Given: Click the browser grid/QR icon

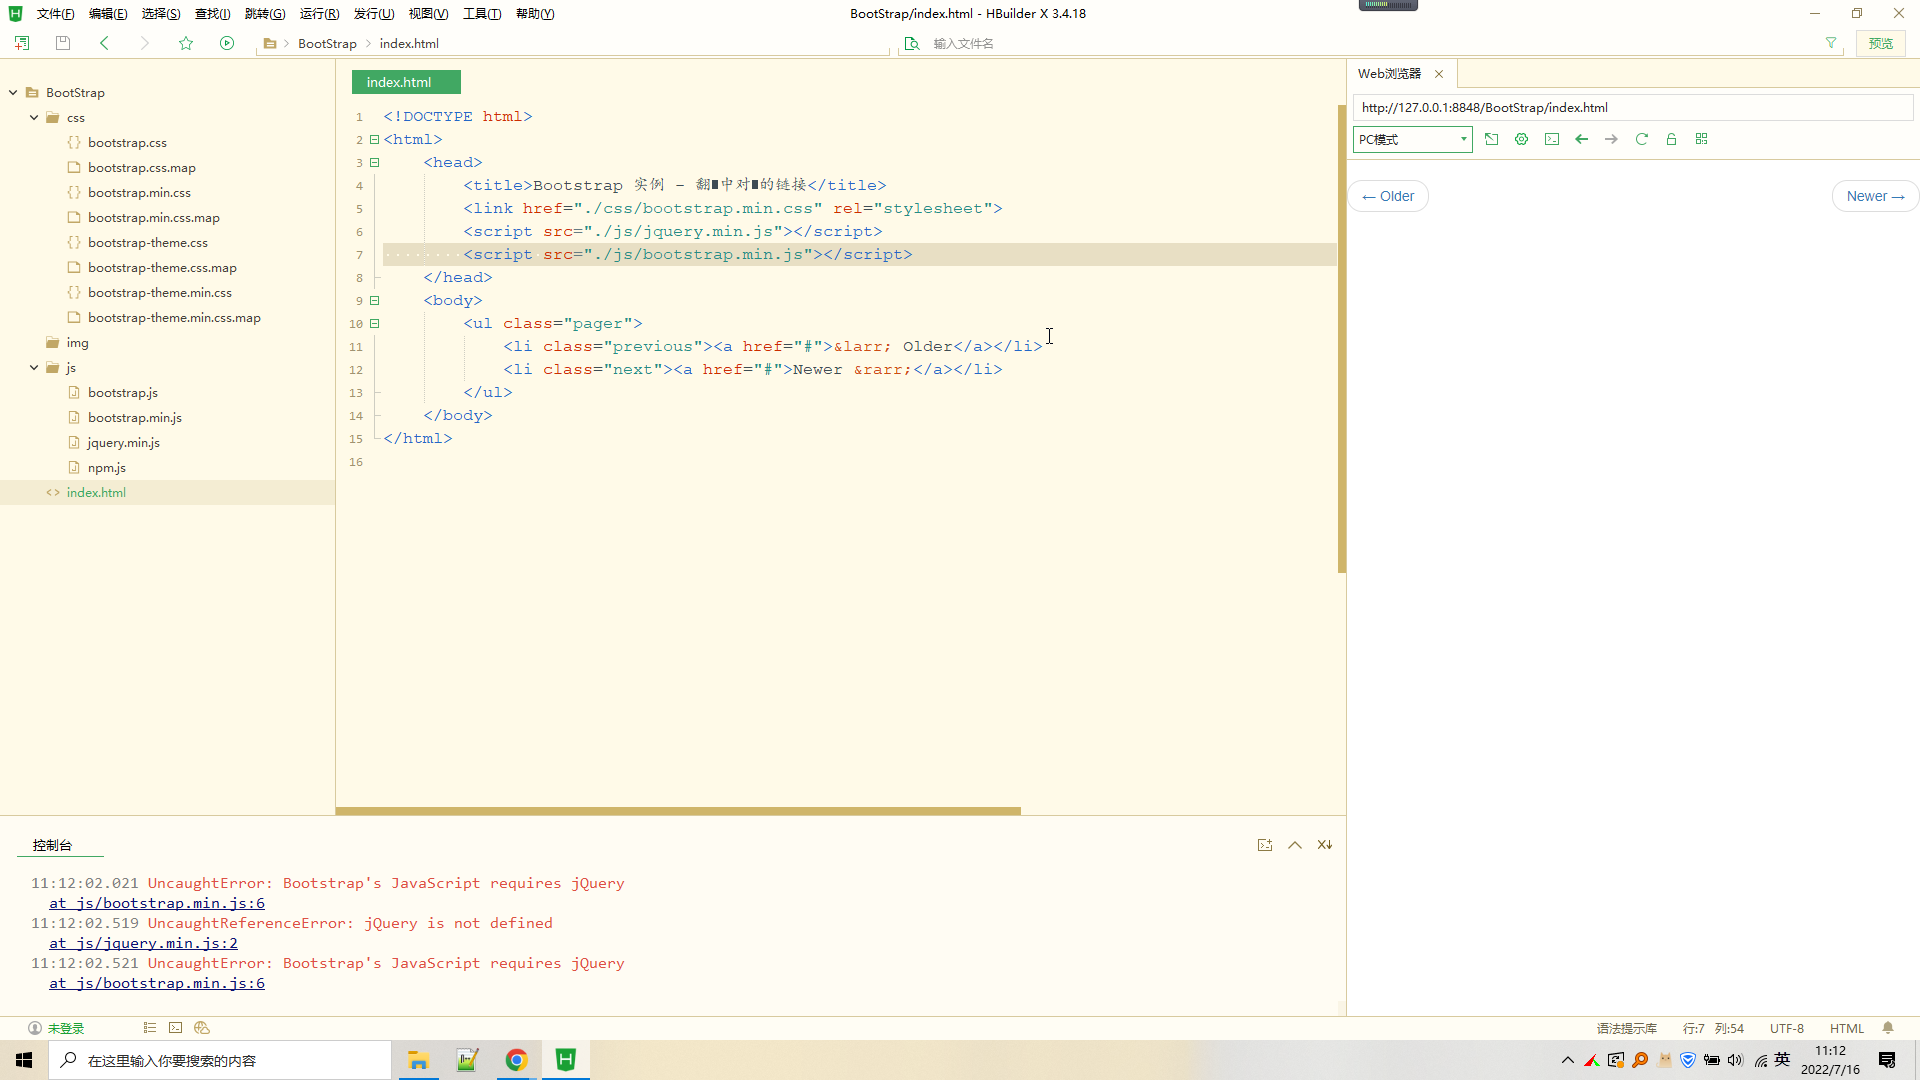Looking at the screenshot, I should pos(1701,139).
